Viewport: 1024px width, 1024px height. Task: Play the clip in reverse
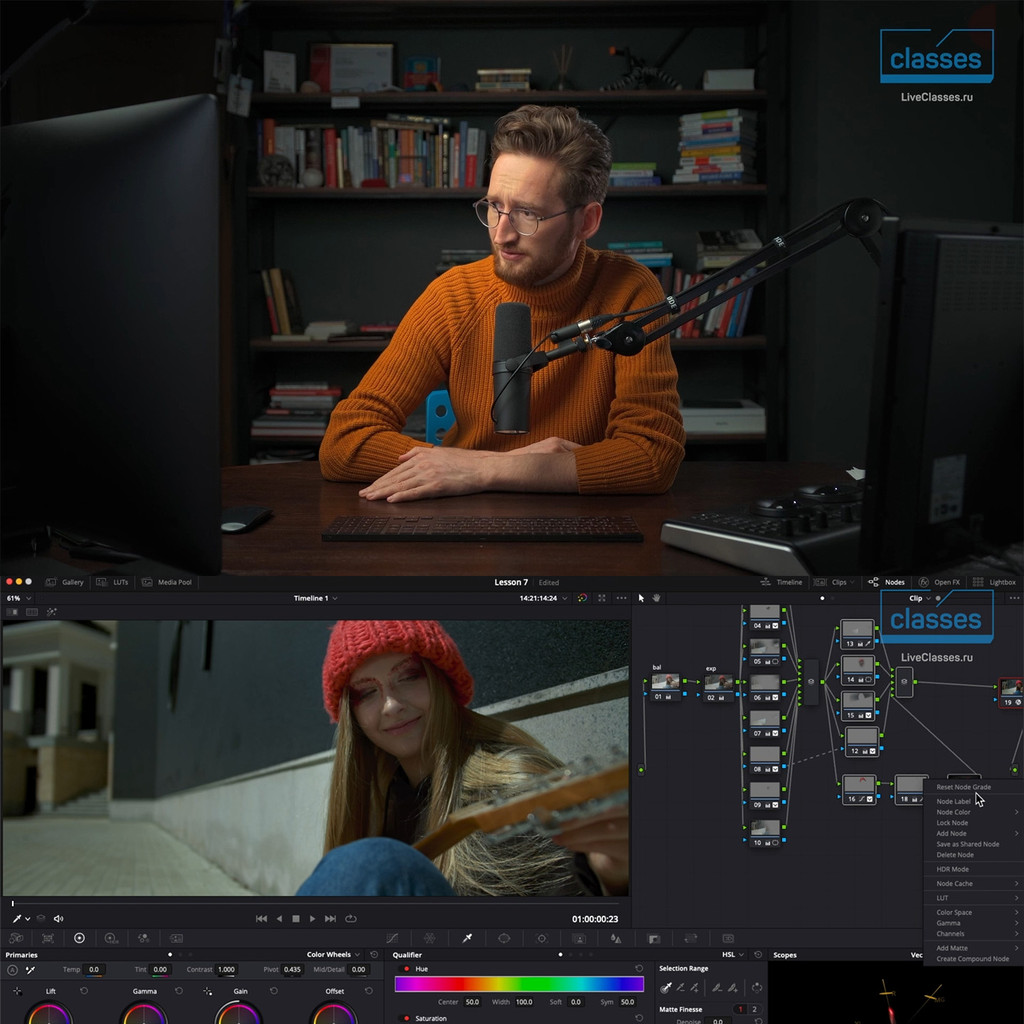point(280,918)
